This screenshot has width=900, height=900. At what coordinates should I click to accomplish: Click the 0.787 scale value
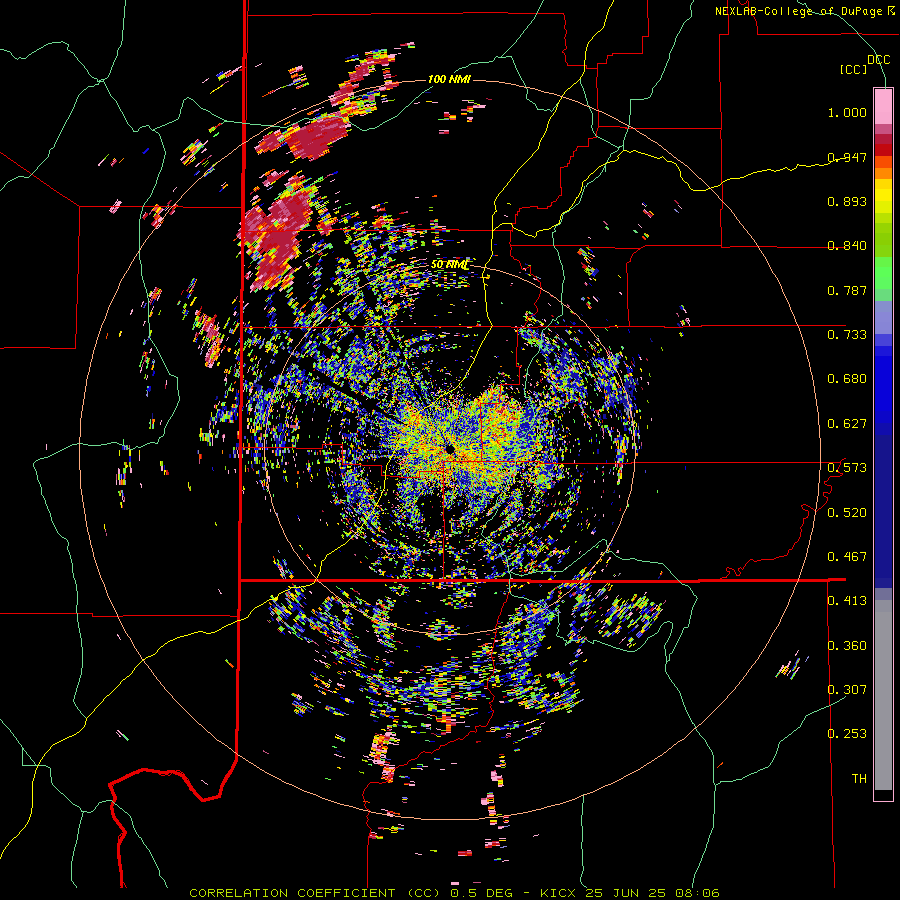847,290
